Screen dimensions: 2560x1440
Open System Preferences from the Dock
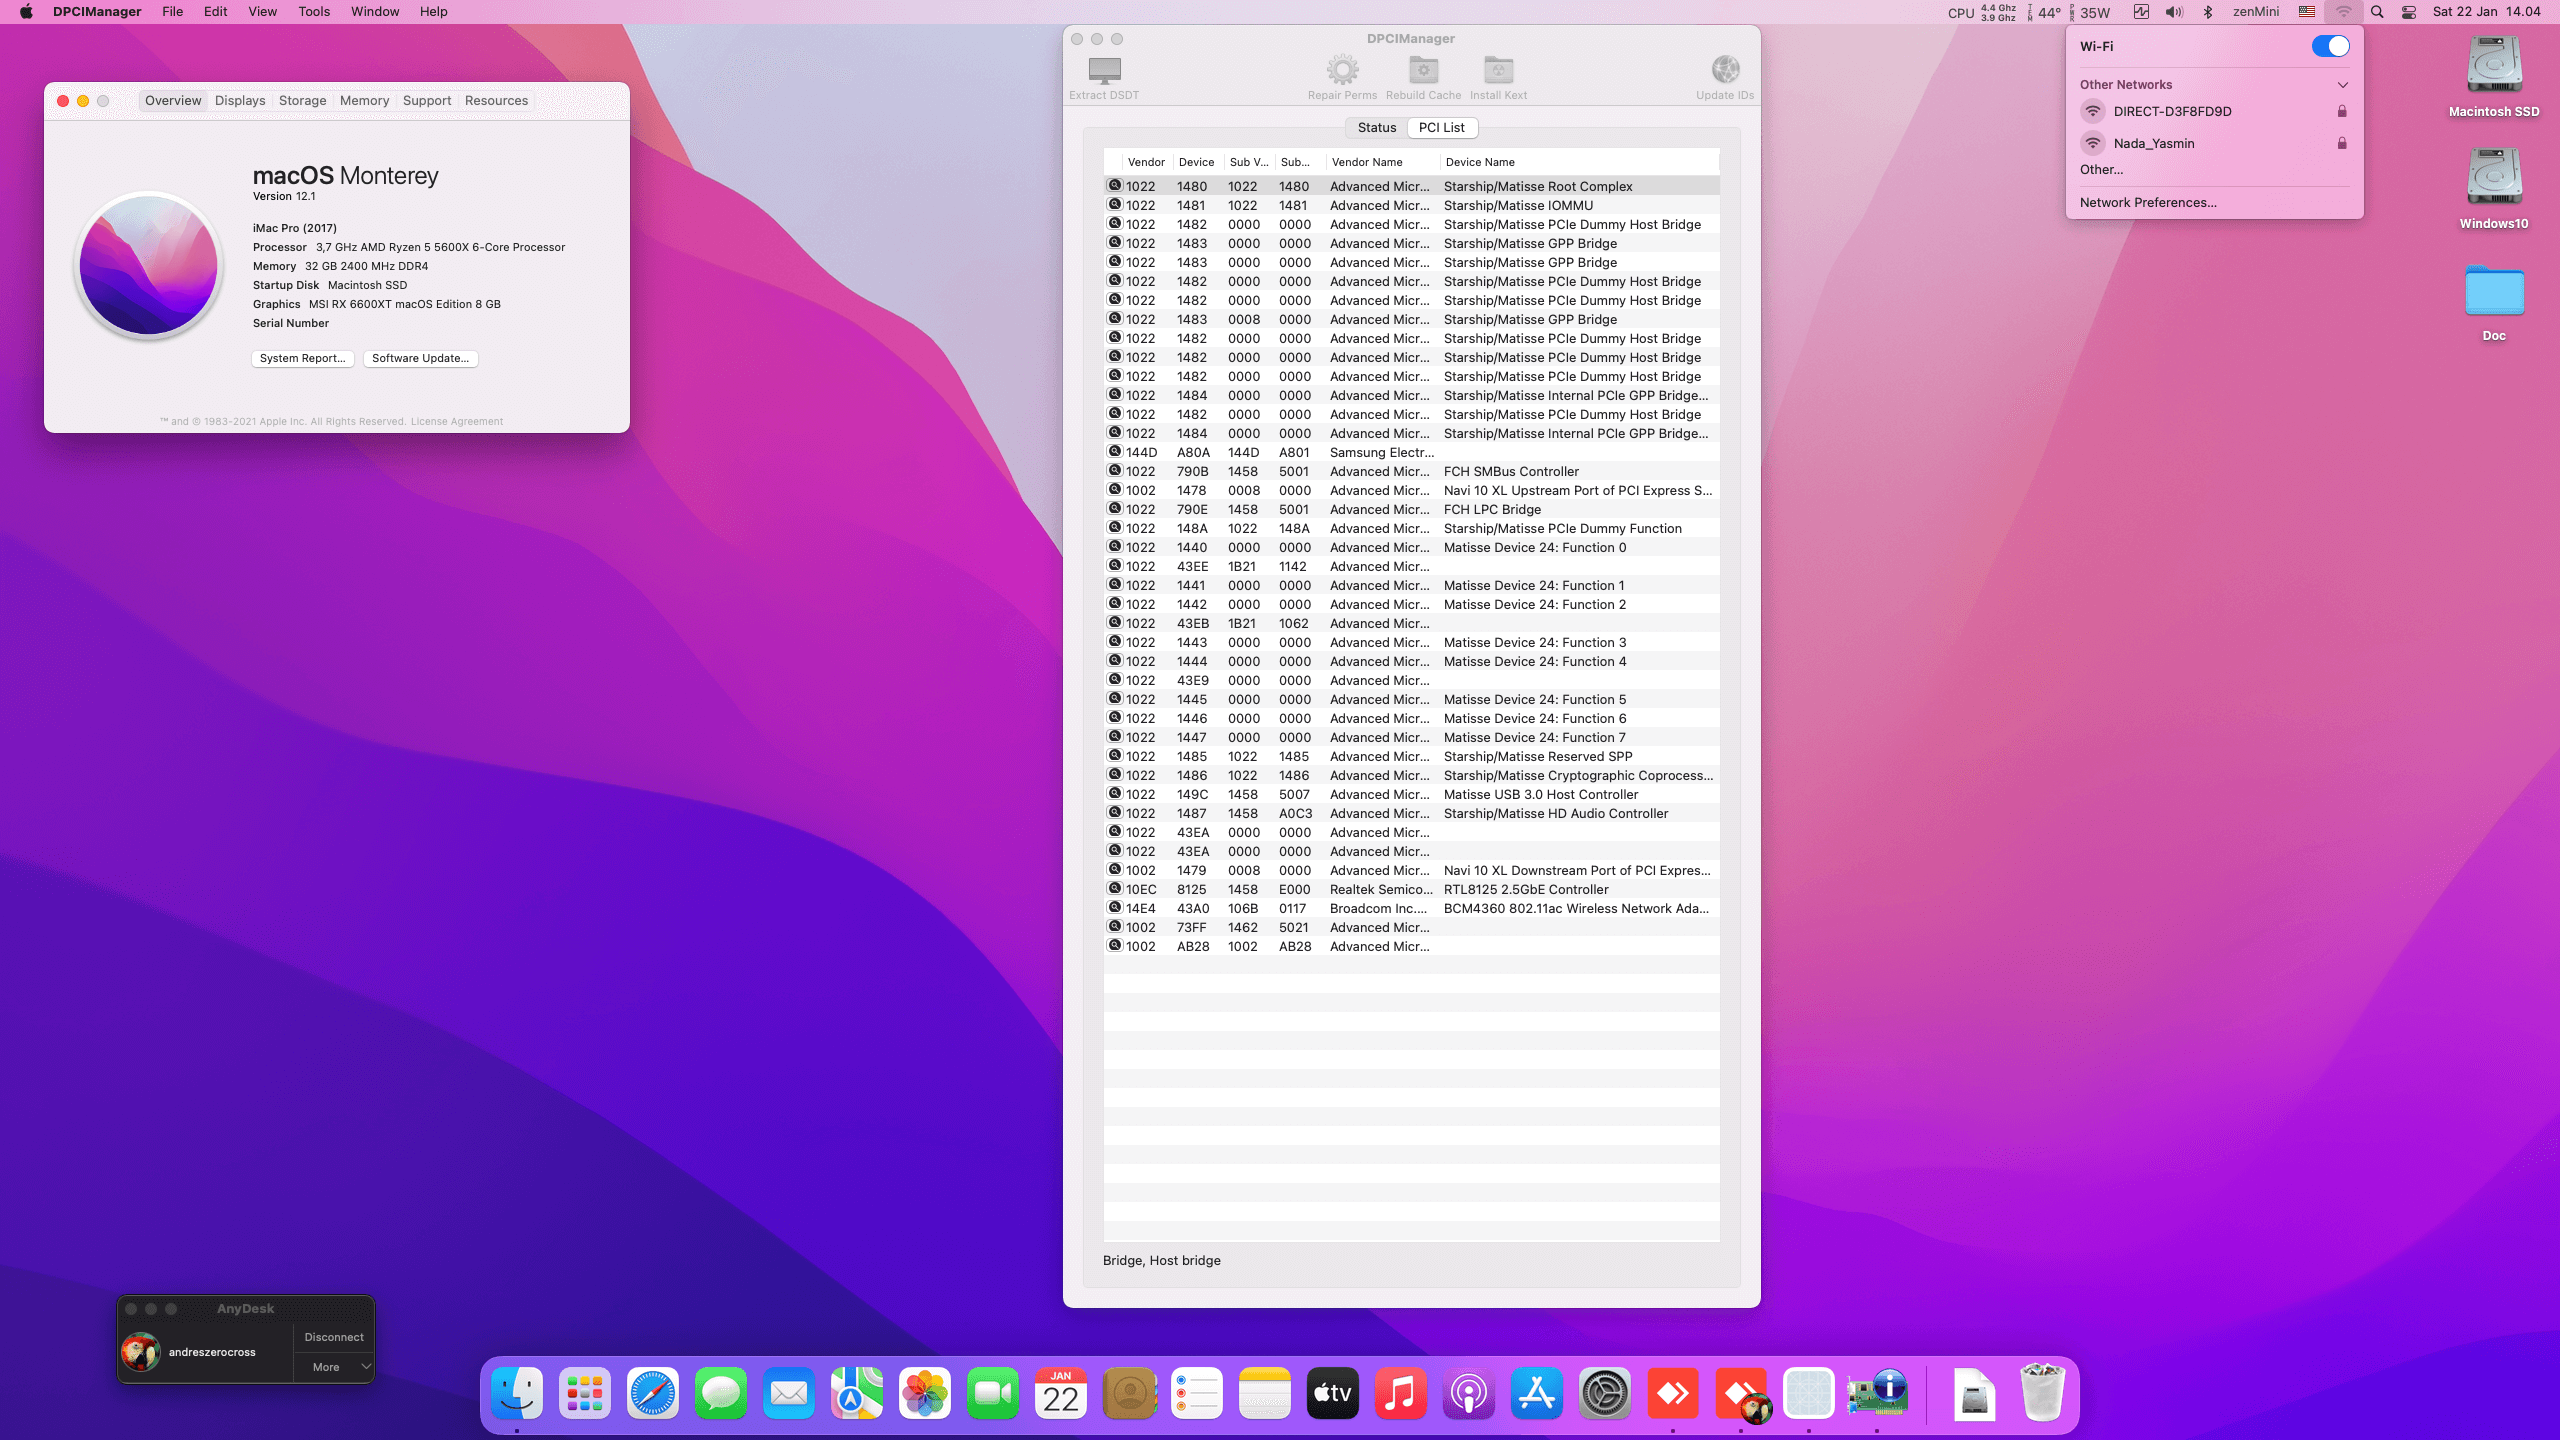click(1605, 1393)
